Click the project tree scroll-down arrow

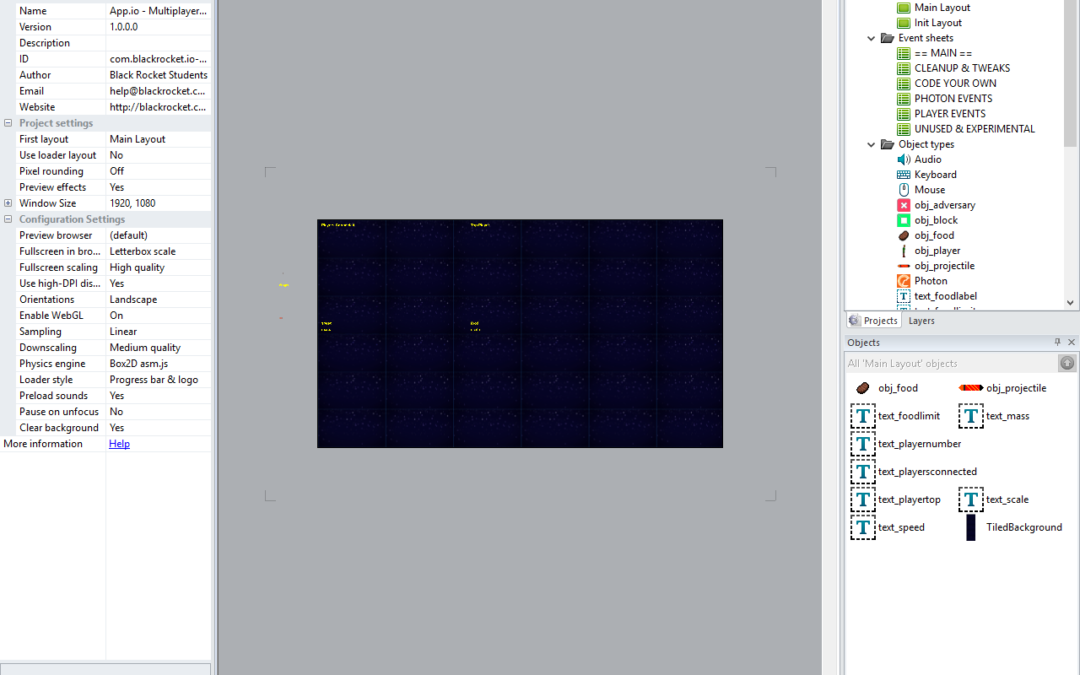tap(1070, 302)
